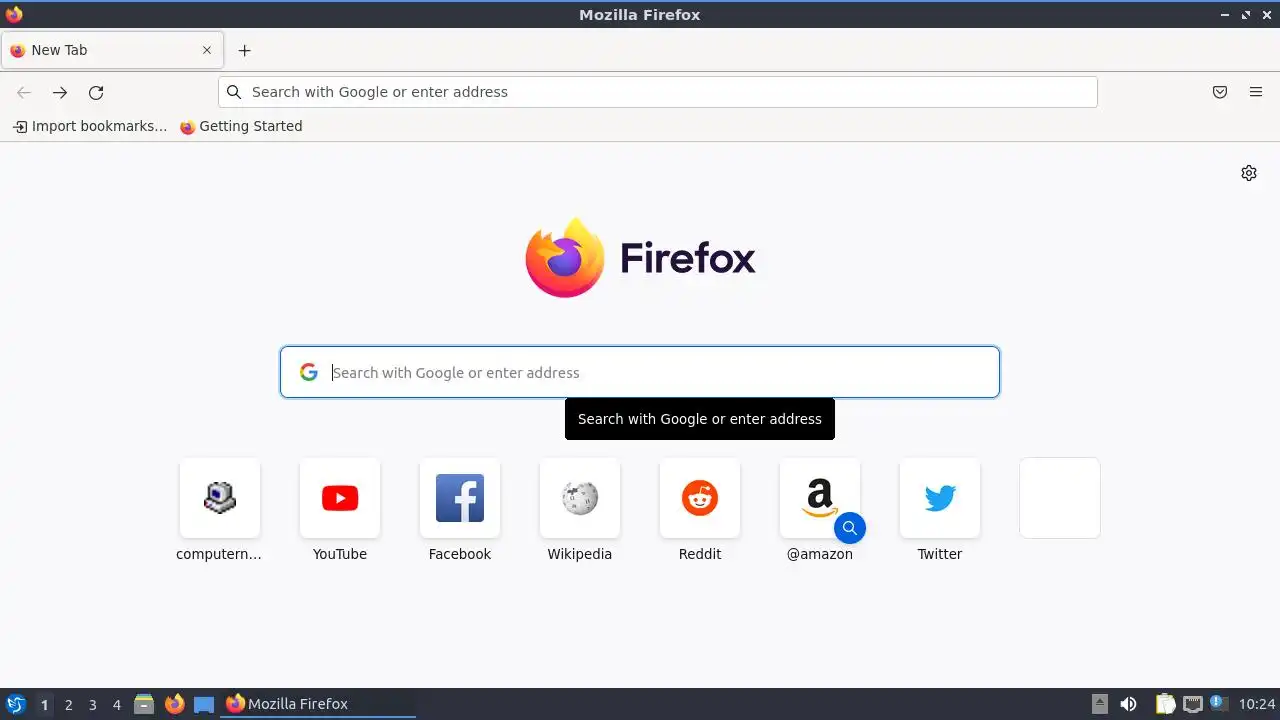Screen dimensions: 1280x720
Task: Switch to virtual desktop 3
Action: [x=92, y=705]
